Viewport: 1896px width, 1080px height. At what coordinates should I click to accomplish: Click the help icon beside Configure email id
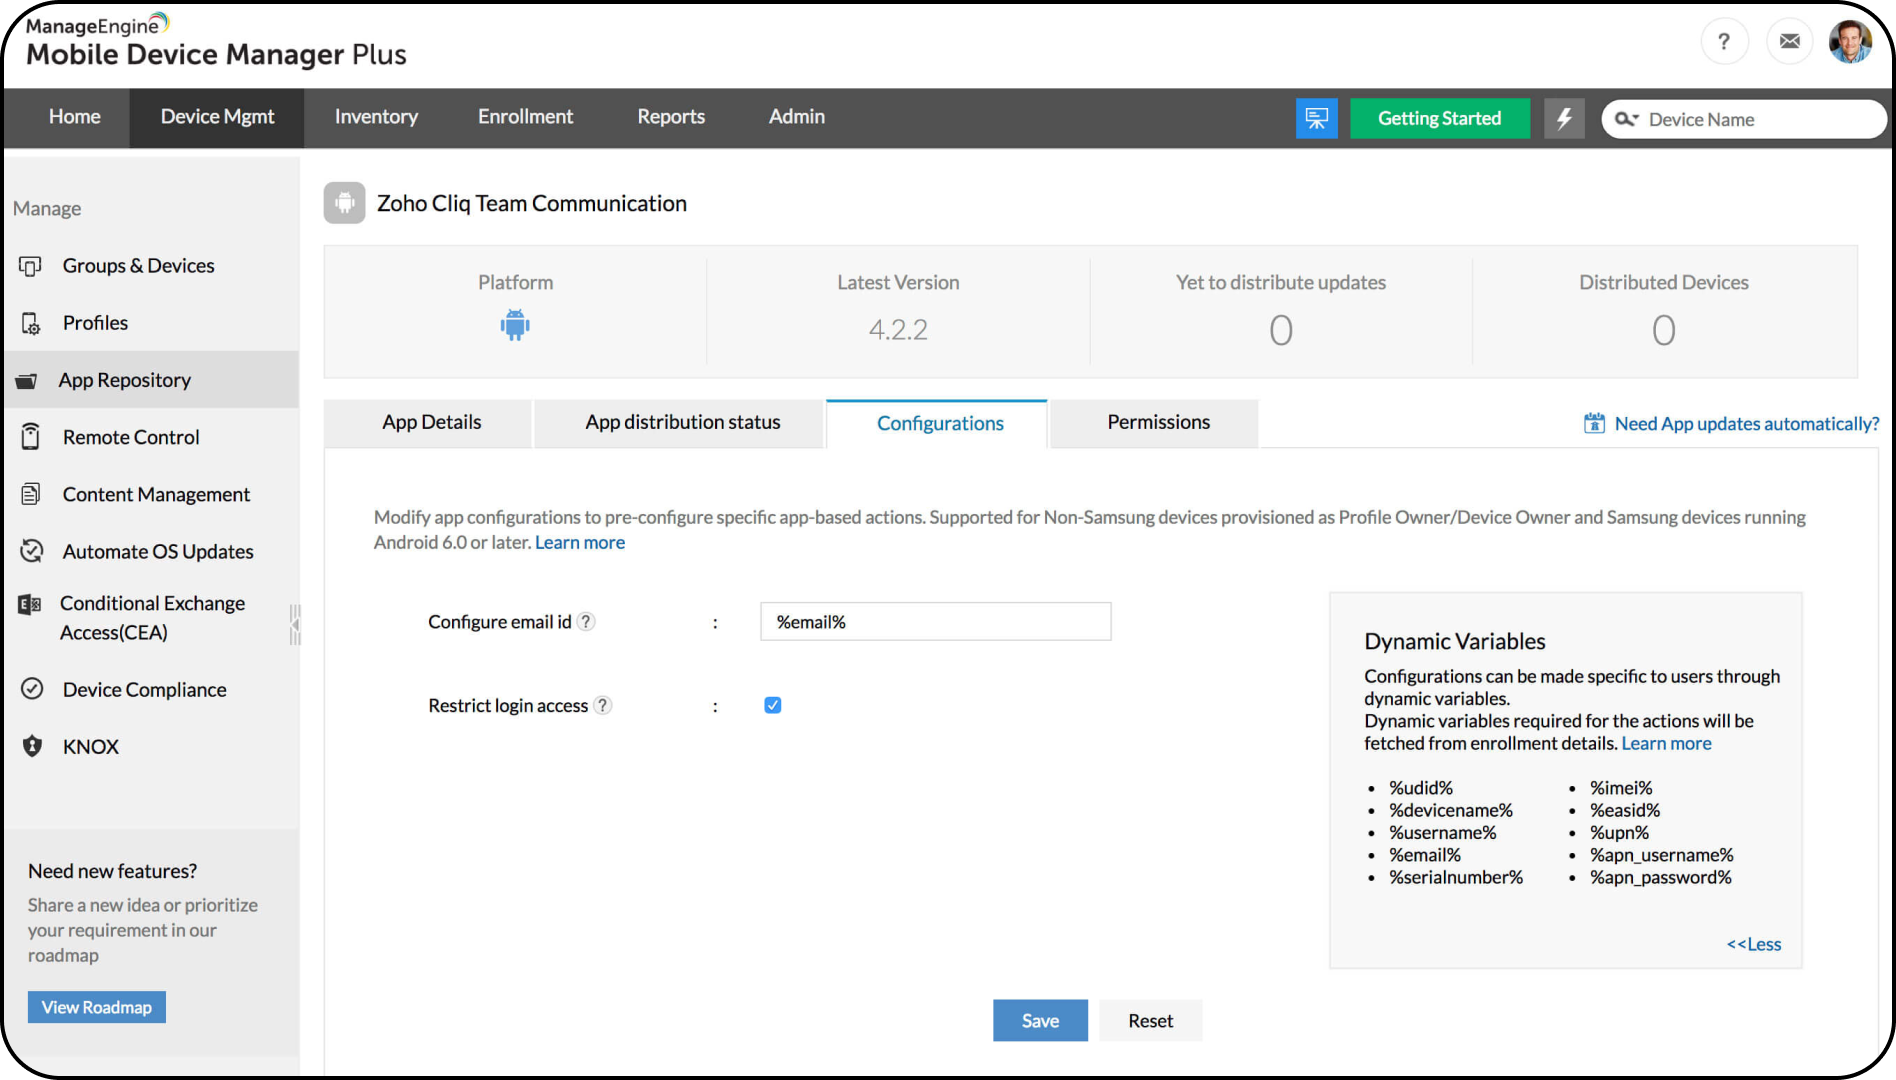(586, 622)
